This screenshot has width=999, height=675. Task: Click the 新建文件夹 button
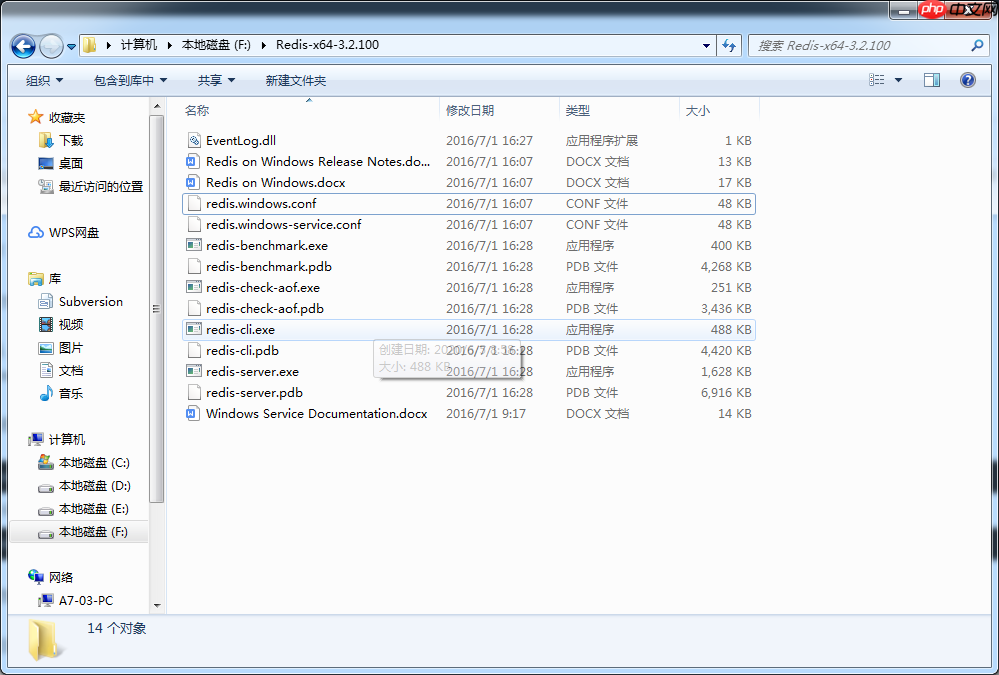pos(296,80)
